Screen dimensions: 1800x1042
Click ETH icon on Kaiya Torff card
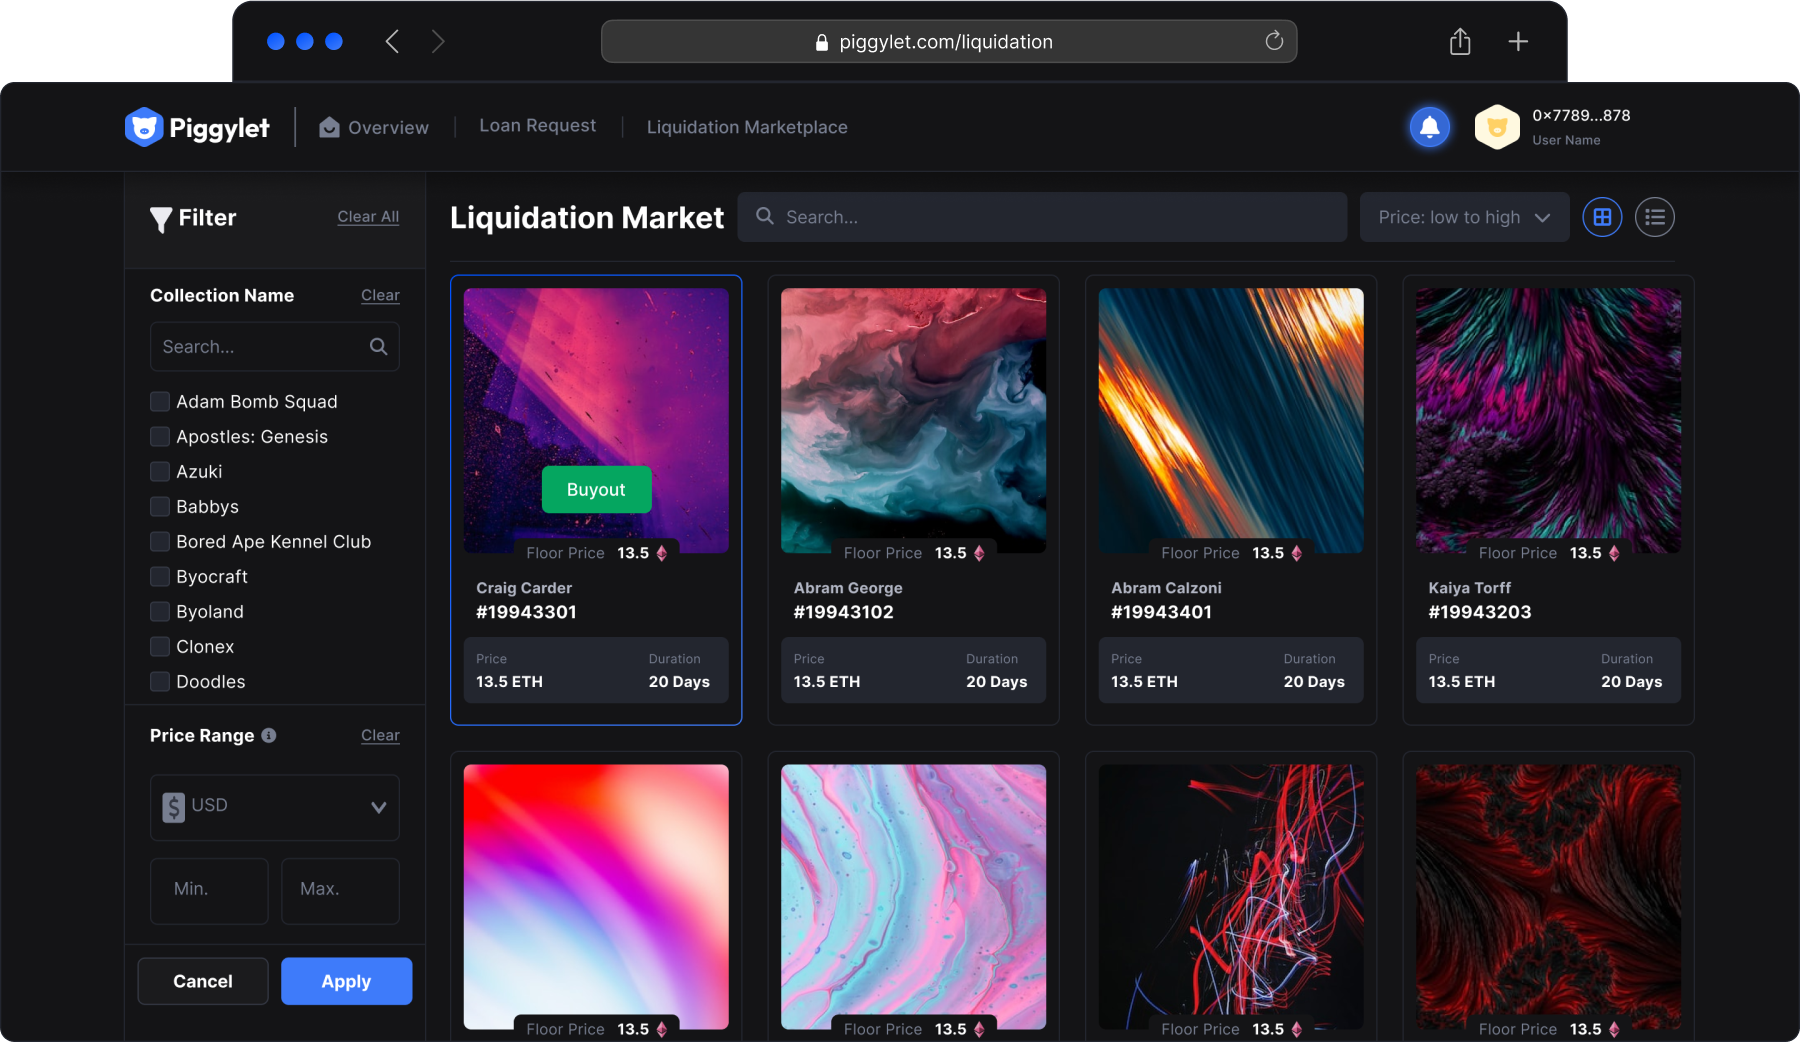pyautogui.click(x=1614, y=553)
